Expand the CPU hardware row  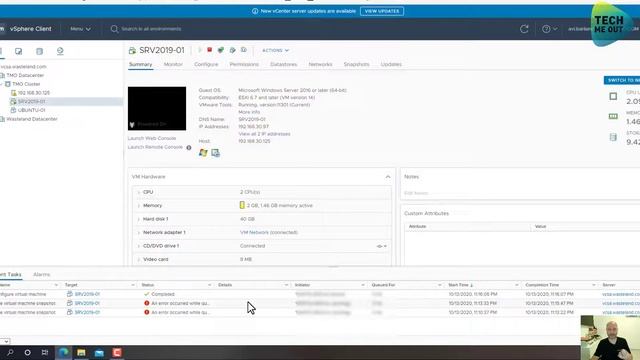[138, 192]
